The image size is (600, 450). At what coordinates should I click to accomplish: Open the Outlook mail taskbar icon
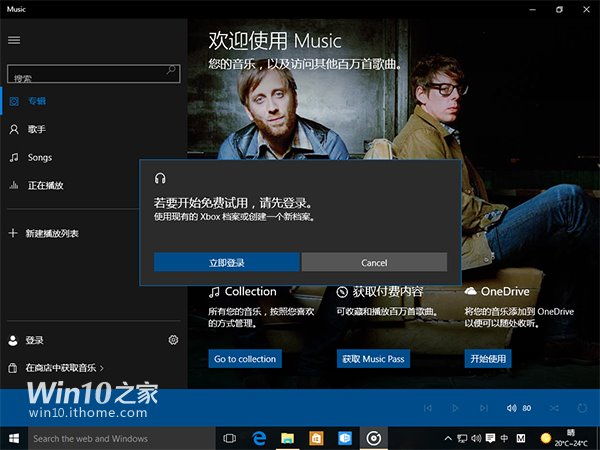(x=345, y=439)
